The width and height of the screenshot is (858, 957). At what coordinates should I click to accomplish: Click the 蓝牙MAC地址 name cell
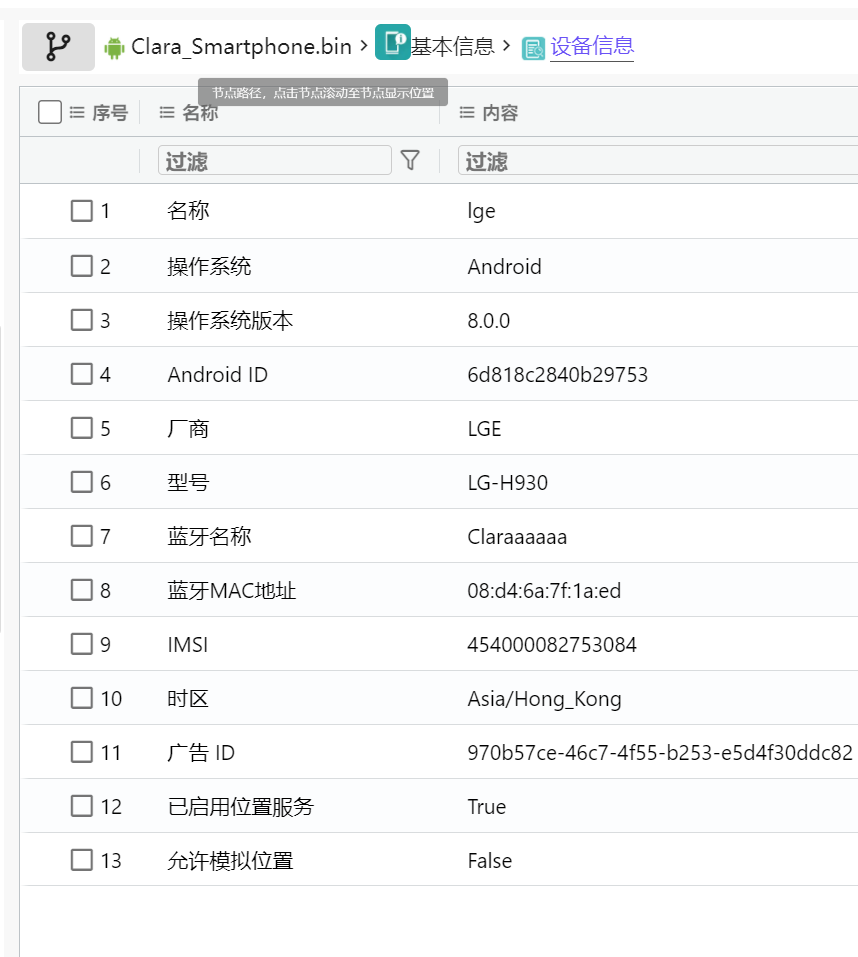(x=232, y=591)
